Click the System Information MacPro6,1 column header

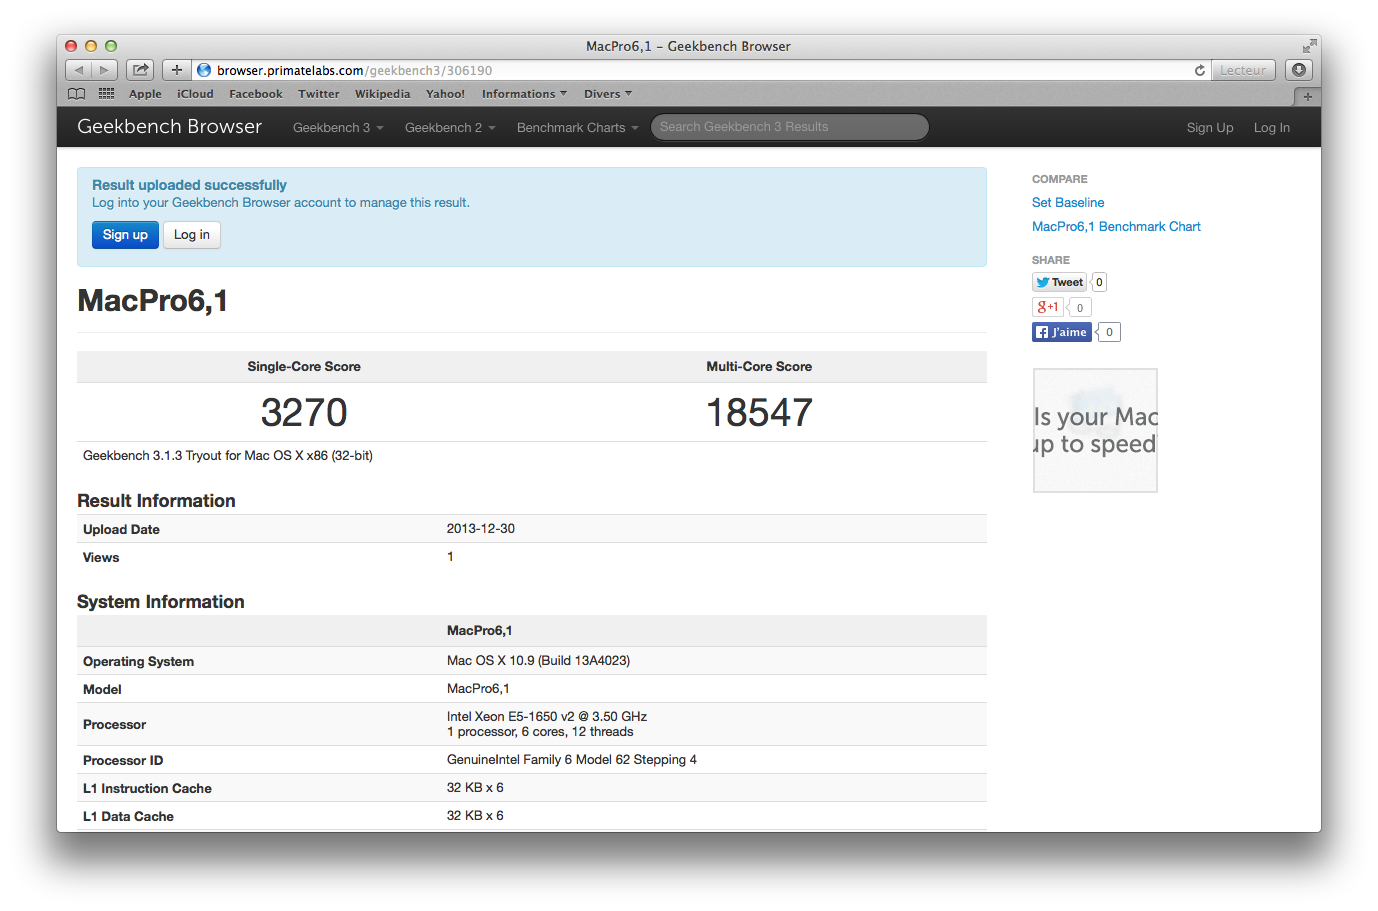point(479,630)
